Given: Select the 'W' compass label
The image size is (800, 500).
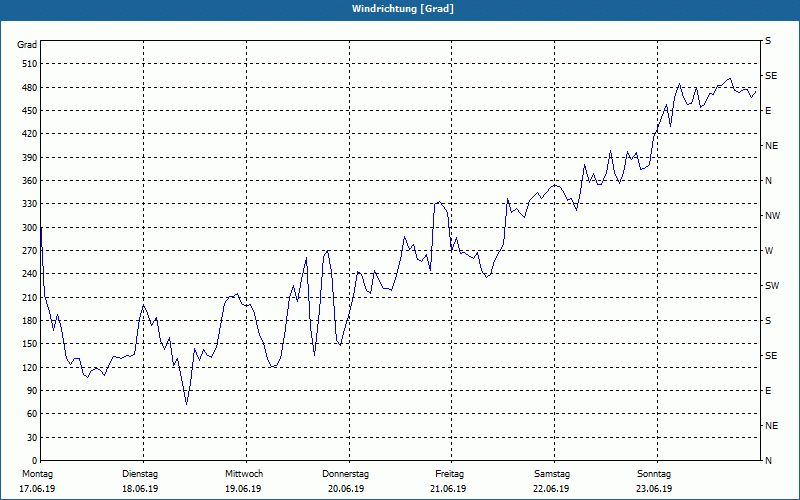Looking at the screenshot, I should [769, 251].
